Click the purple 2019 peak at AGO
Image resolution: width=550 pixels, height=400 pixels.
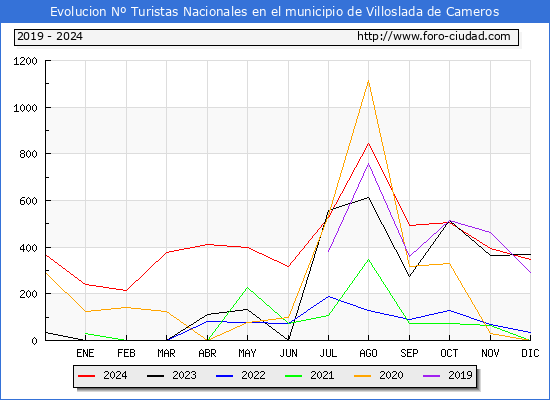368,164
